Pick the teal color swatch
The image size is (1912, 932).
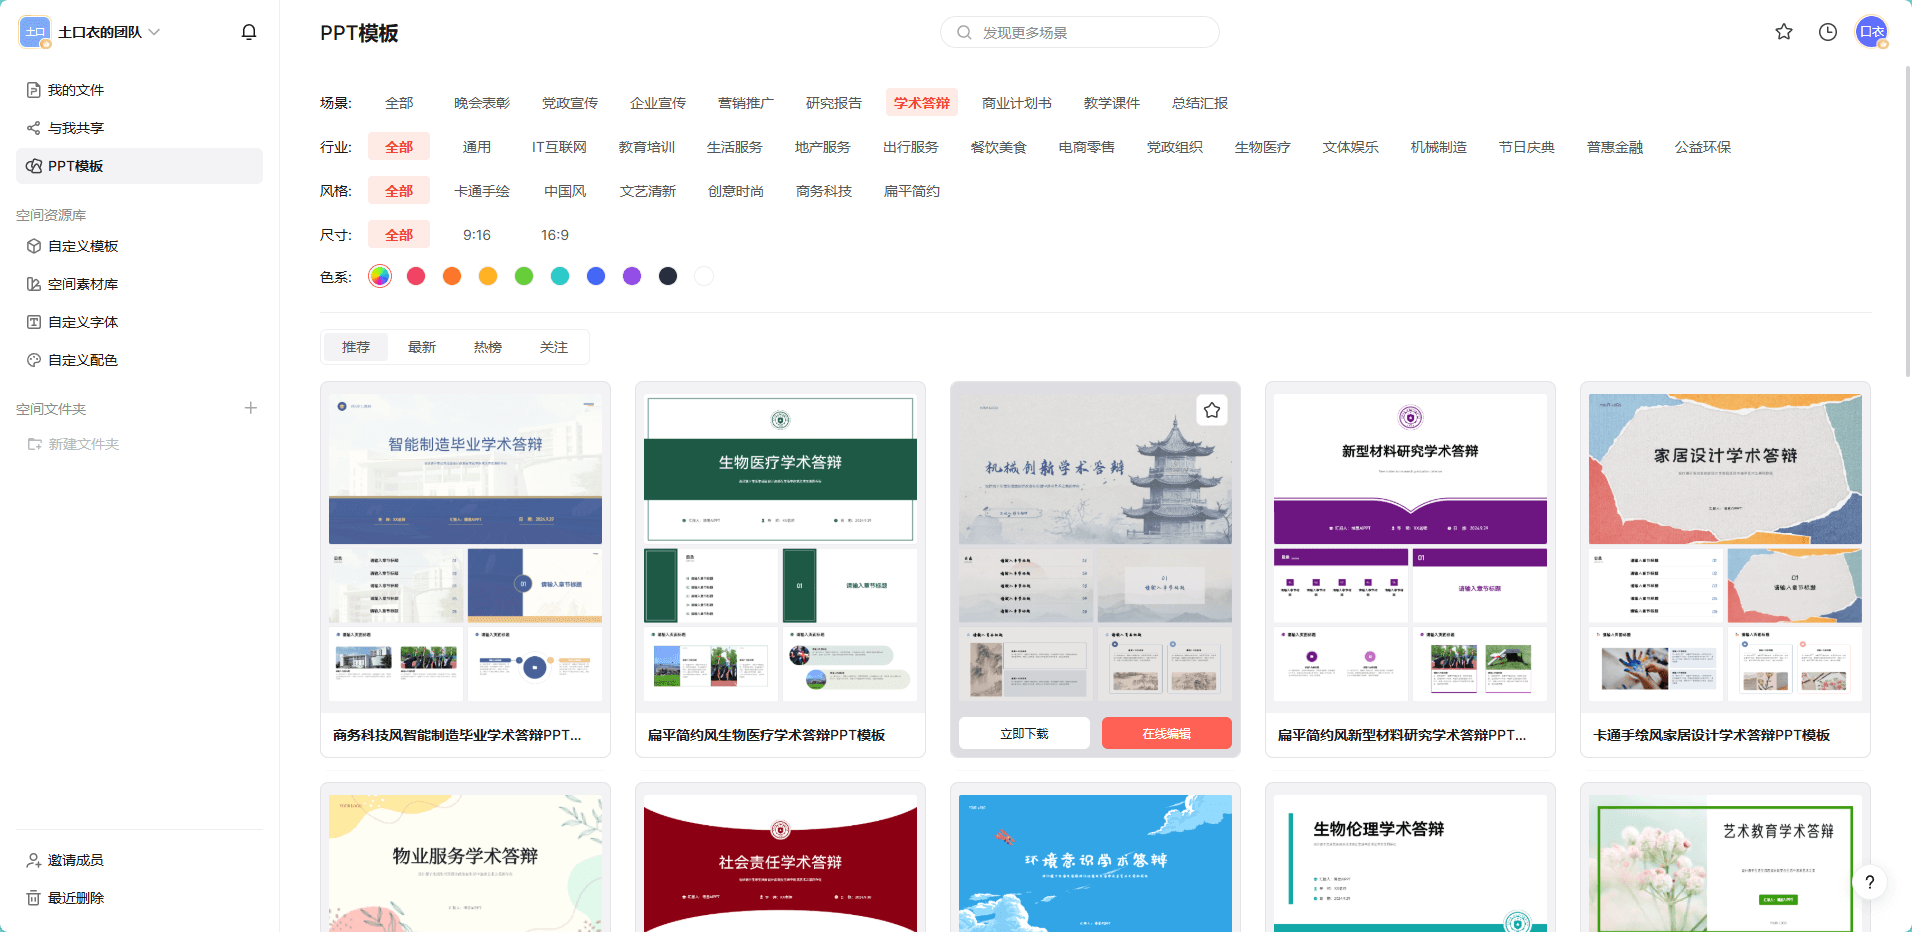pos(560,276)
